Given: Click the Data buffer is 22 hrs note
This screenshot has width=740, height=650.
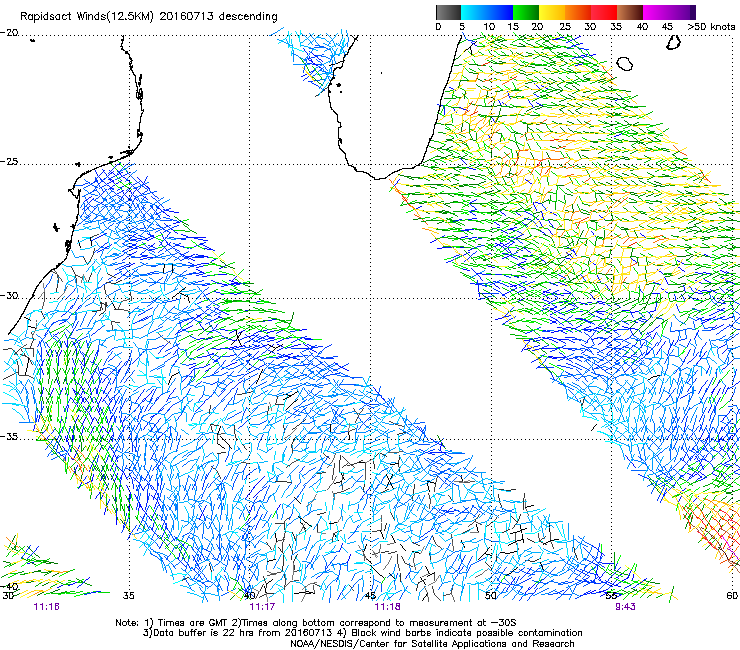Looking at the screenshot, I should [362, 633].
